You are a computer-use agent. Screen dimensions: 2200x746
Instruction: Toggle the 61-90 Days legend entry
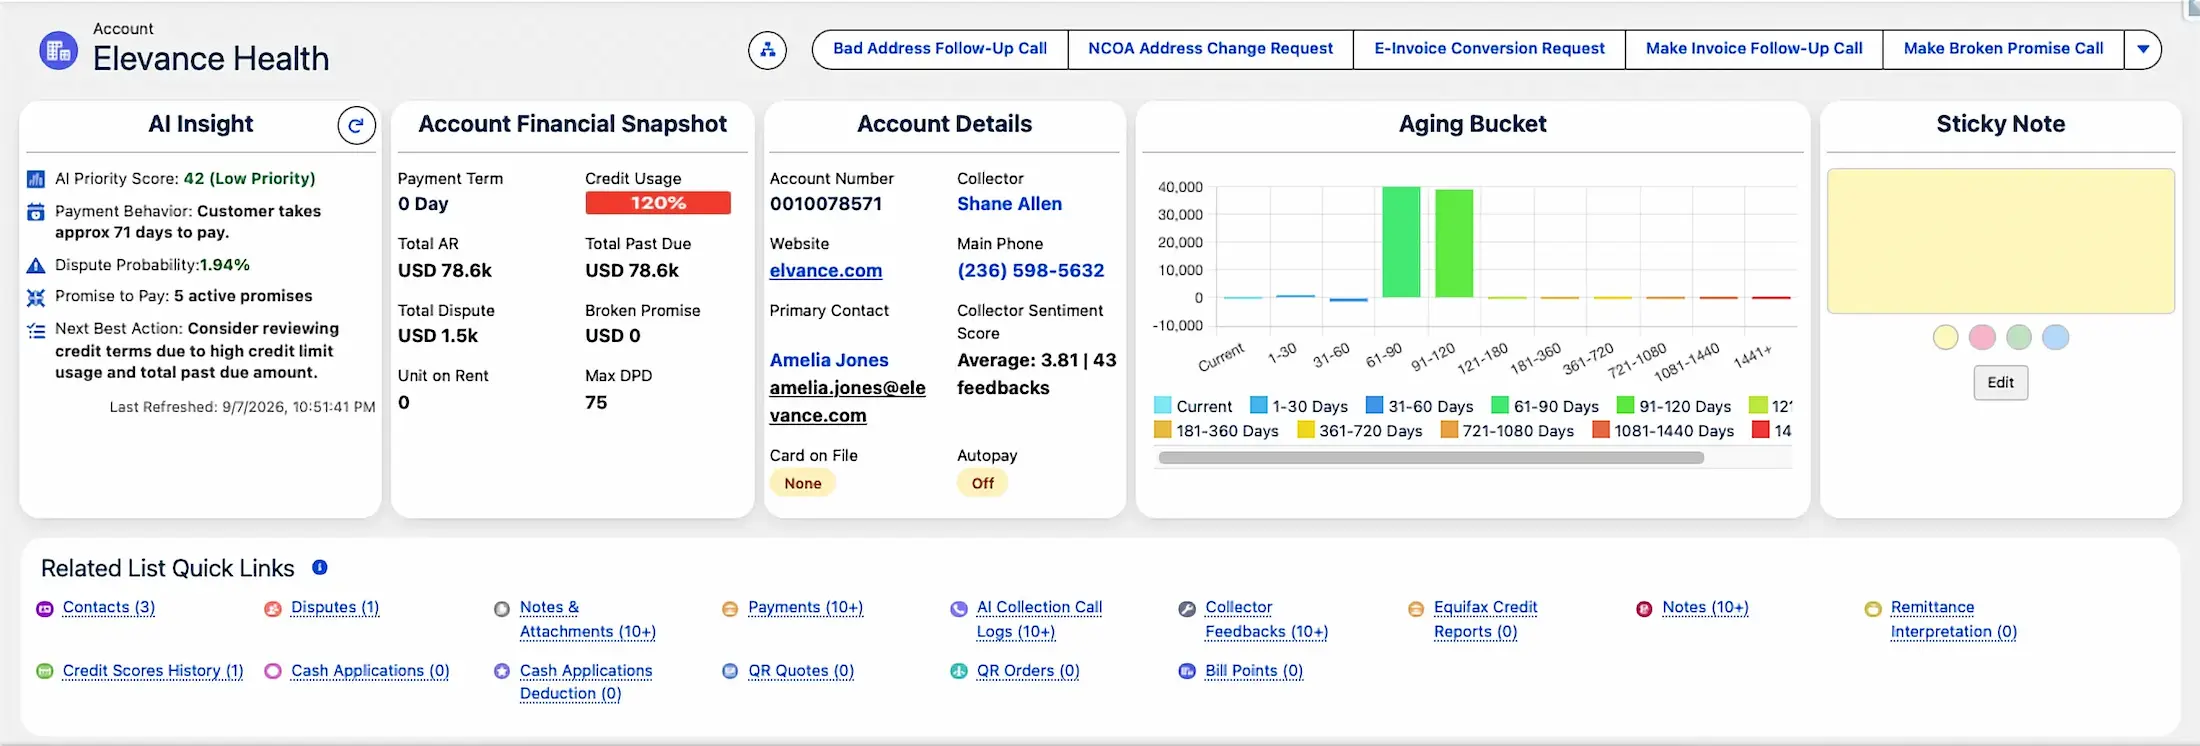pyautogui.click(x=1545, y=406)
